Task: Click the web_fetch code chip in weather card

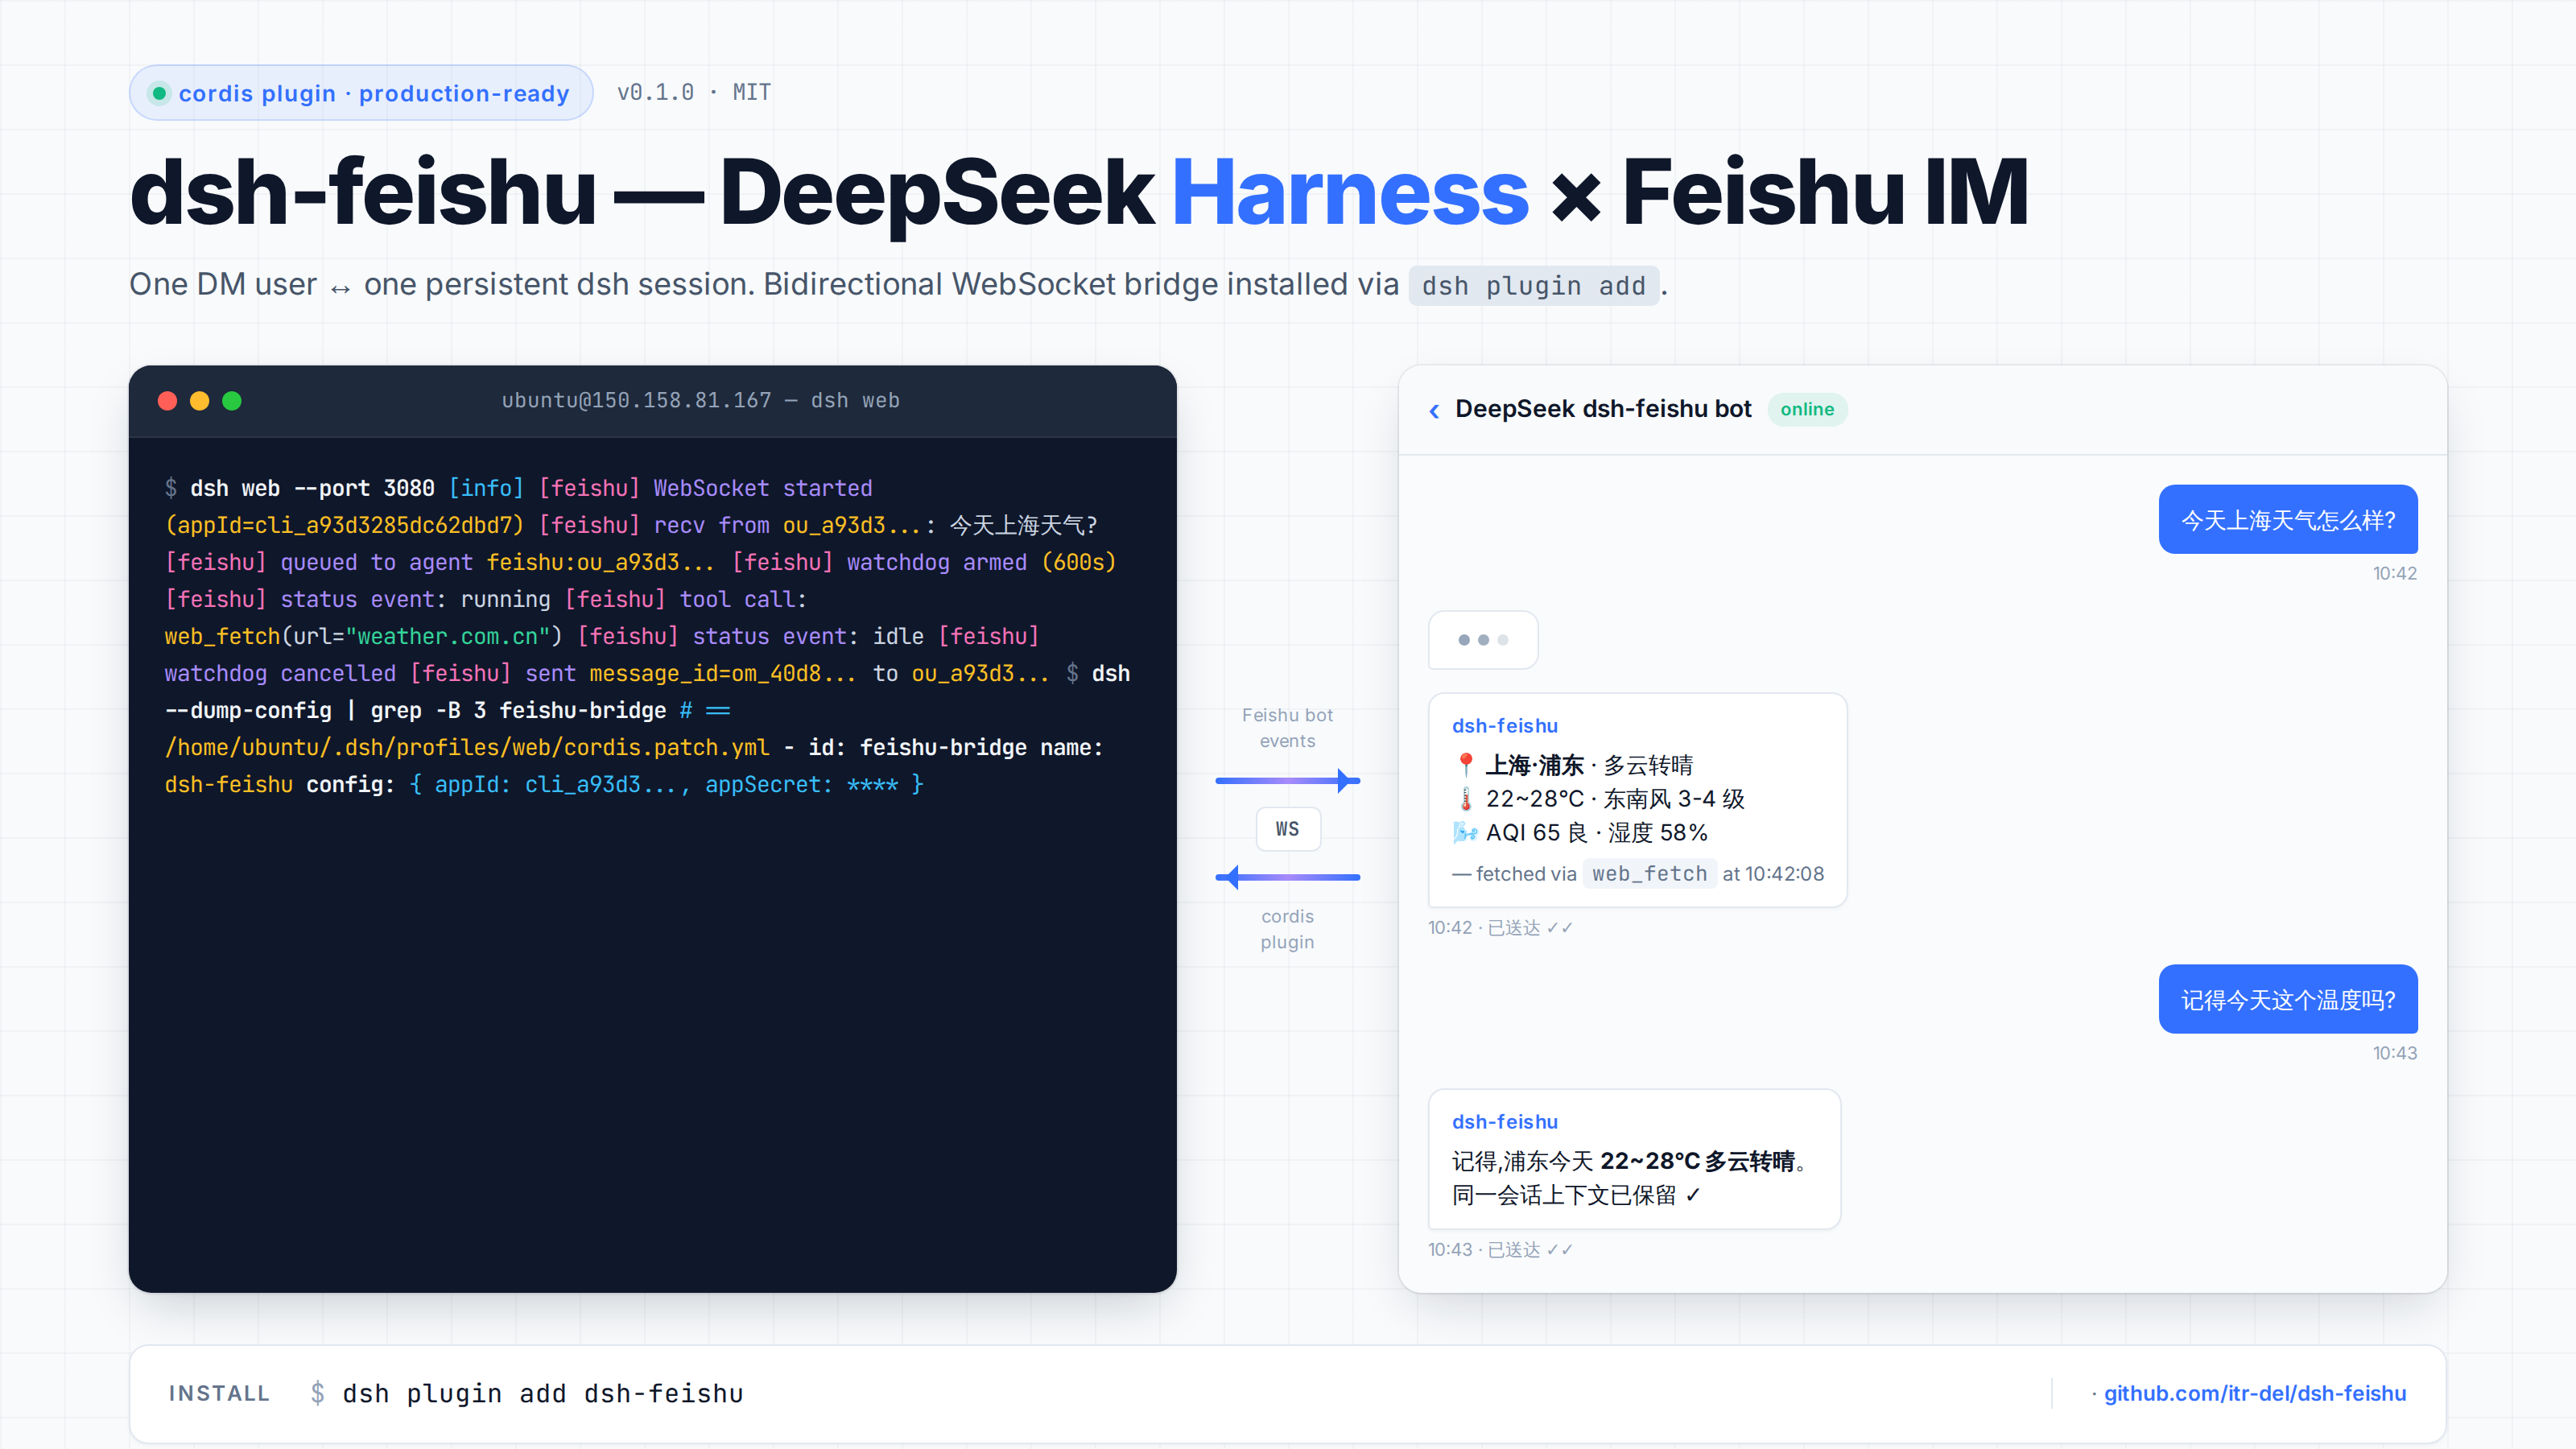Action: [1649, 874]
